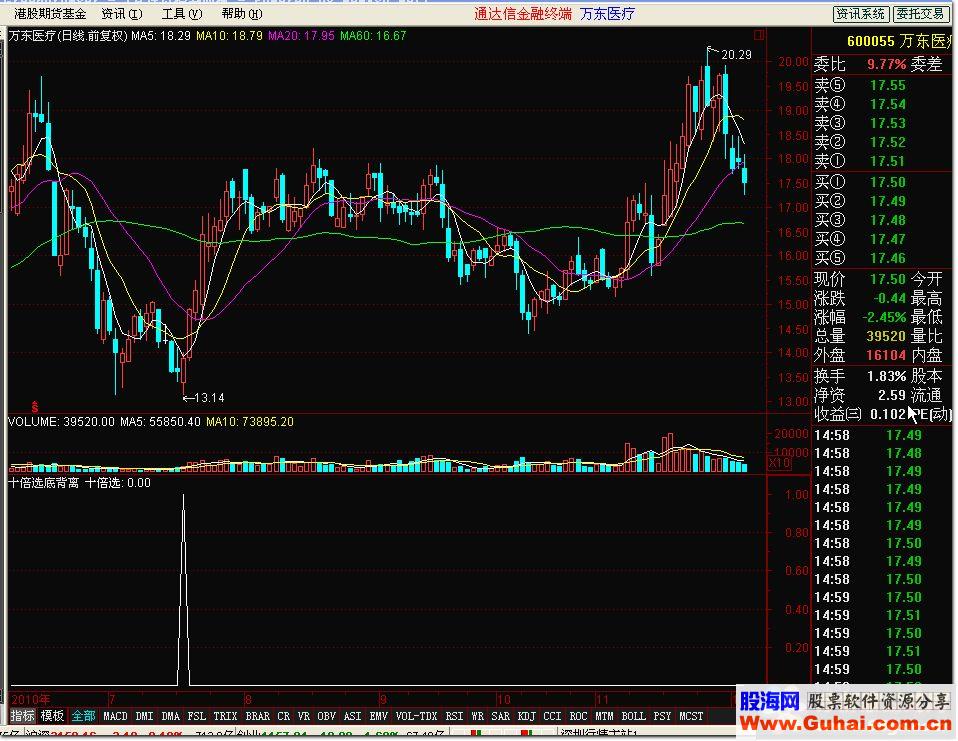Click the 买③ 17.48 bid row
The height and width of the screenshot is (741, 958).
pos(860,220)
